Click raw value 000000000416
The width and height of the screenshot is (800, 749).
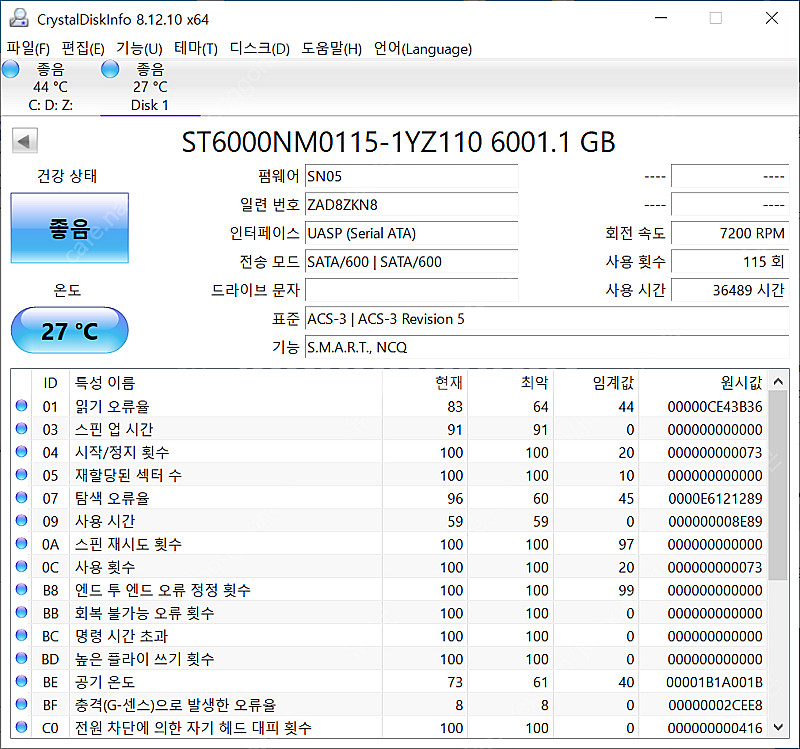coord(715,728)
